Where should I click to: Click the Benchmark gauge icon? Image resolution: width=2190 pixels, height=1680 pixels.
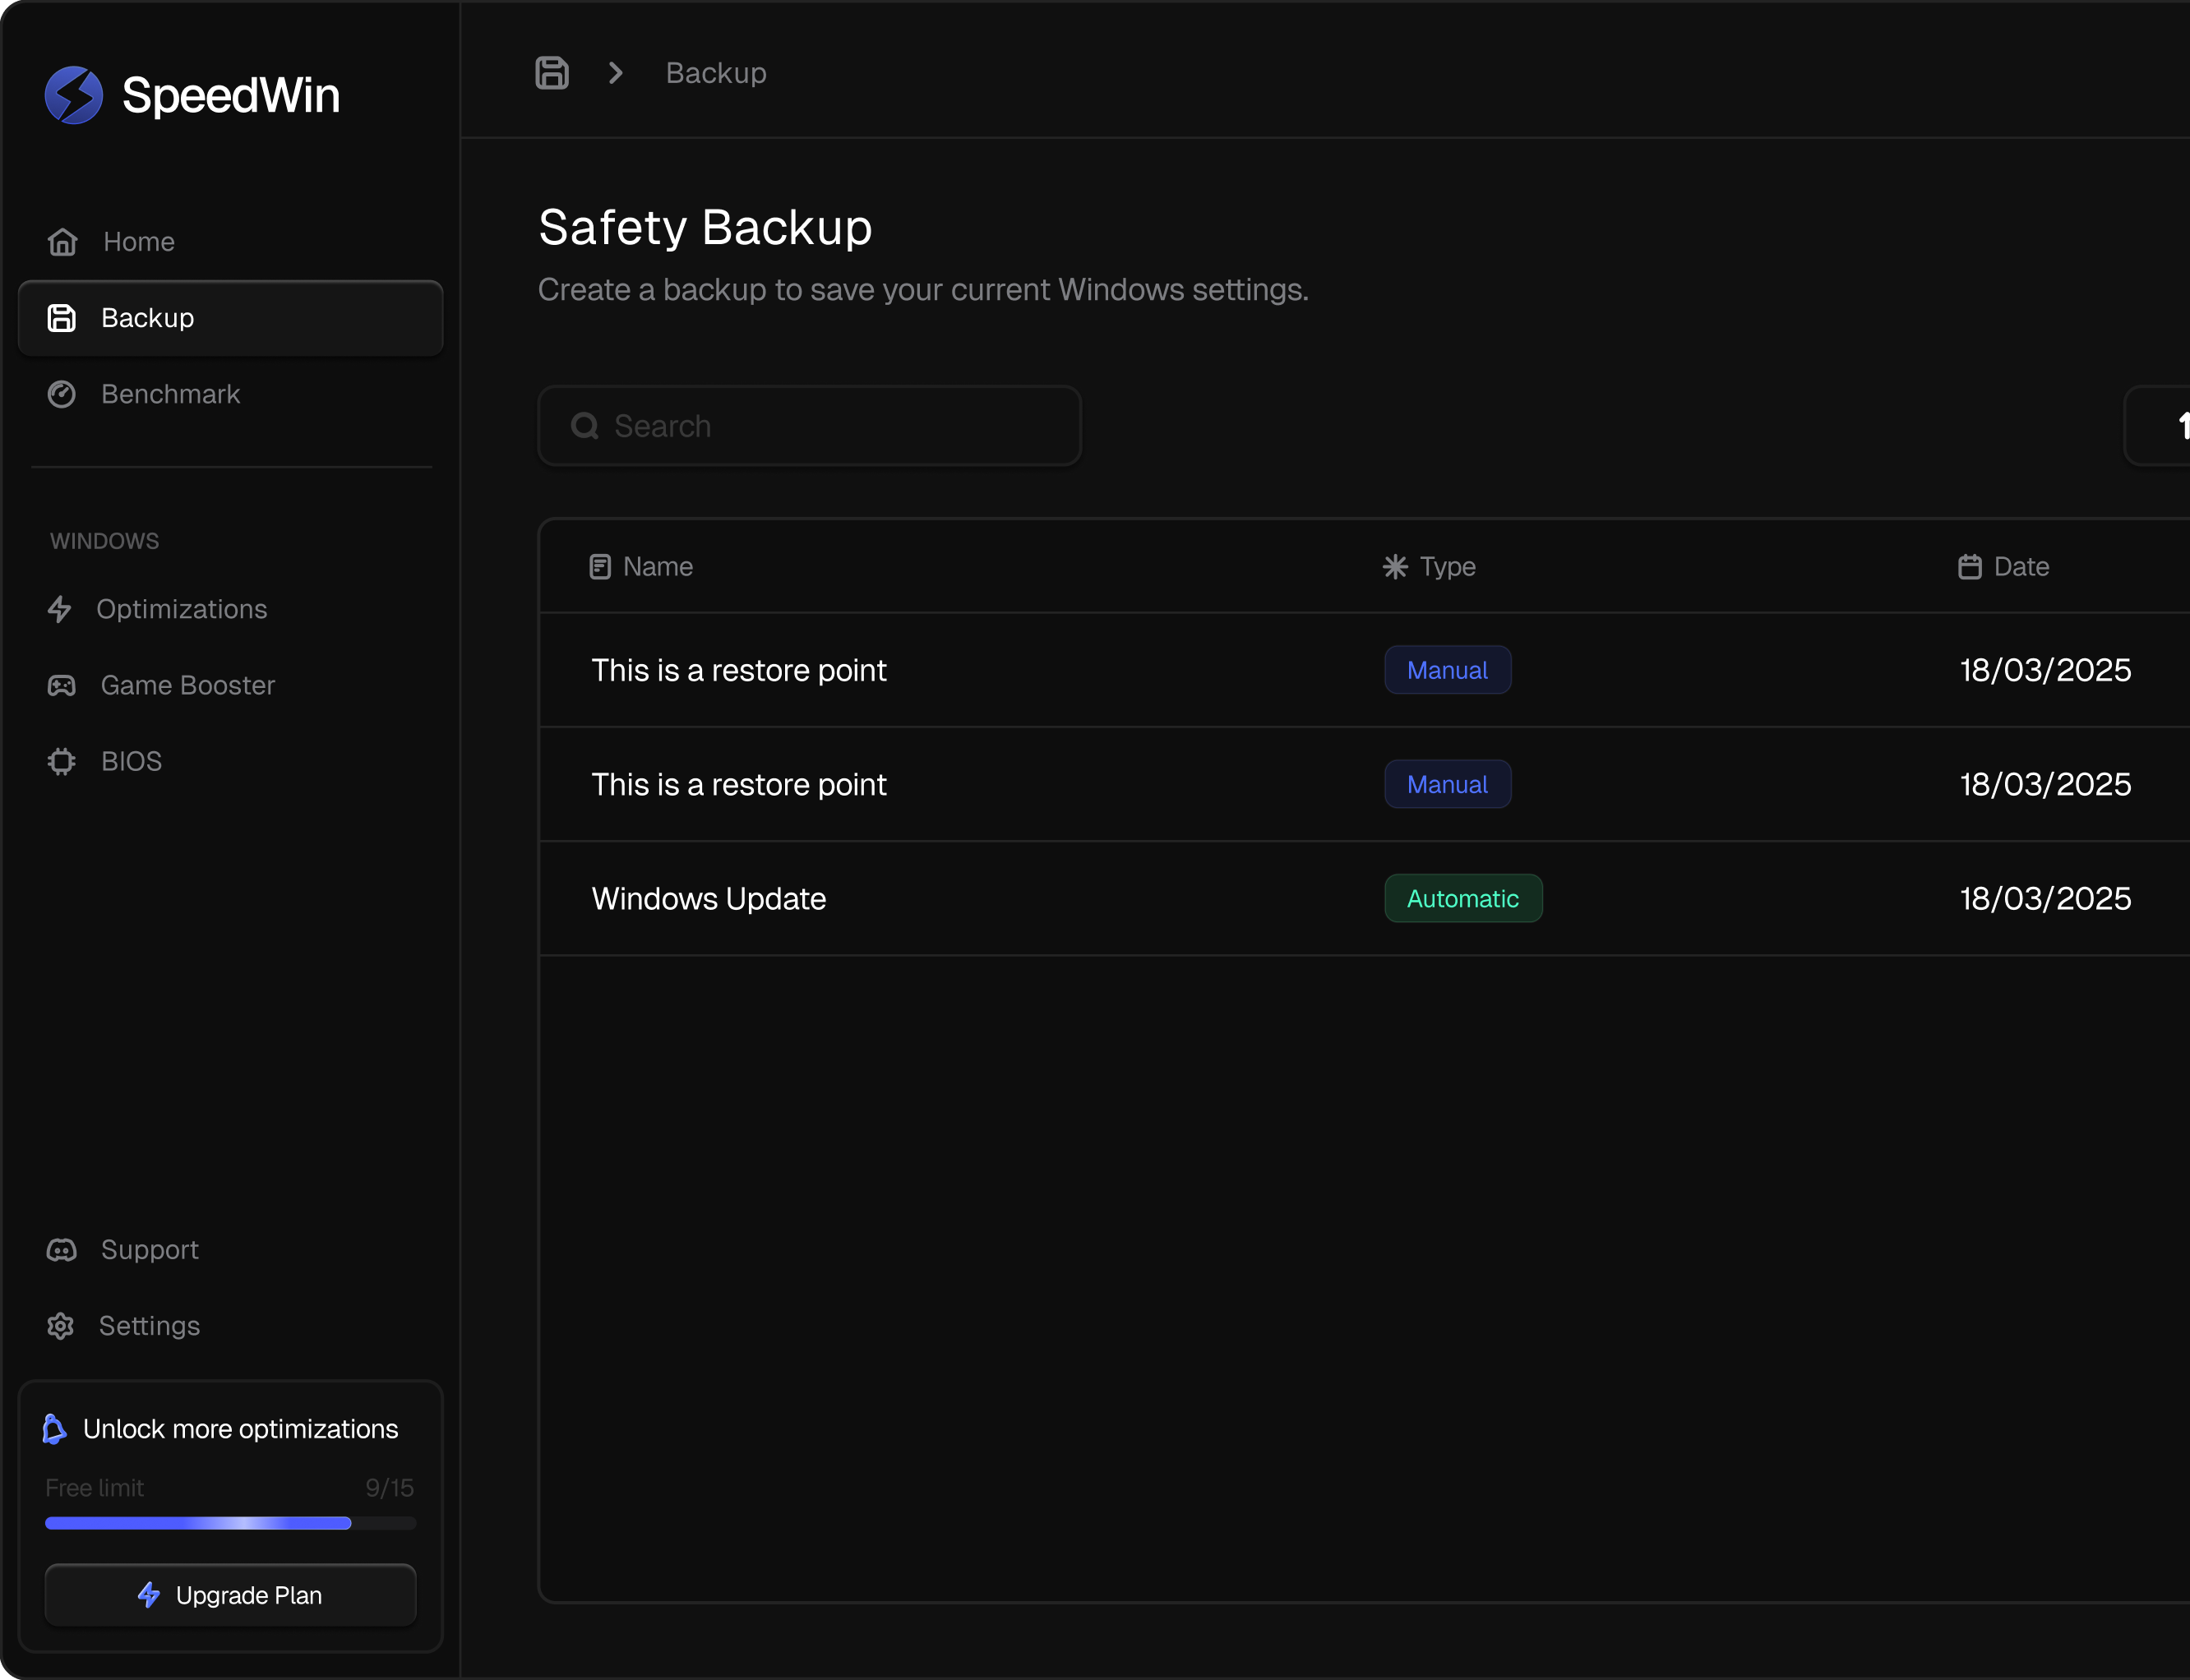point(62,394)
